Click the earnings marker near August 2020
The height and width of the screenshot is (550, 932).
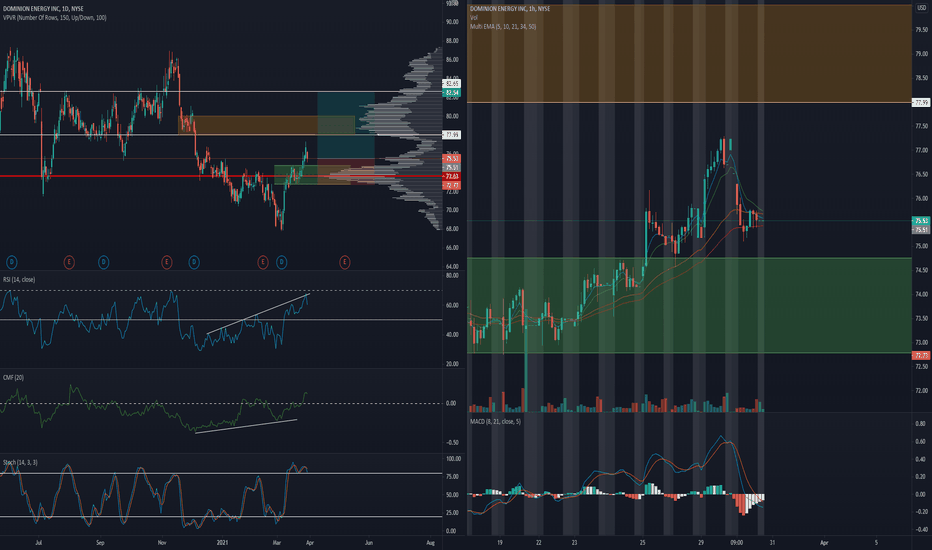pyautogui.click(x=69, y=262)
